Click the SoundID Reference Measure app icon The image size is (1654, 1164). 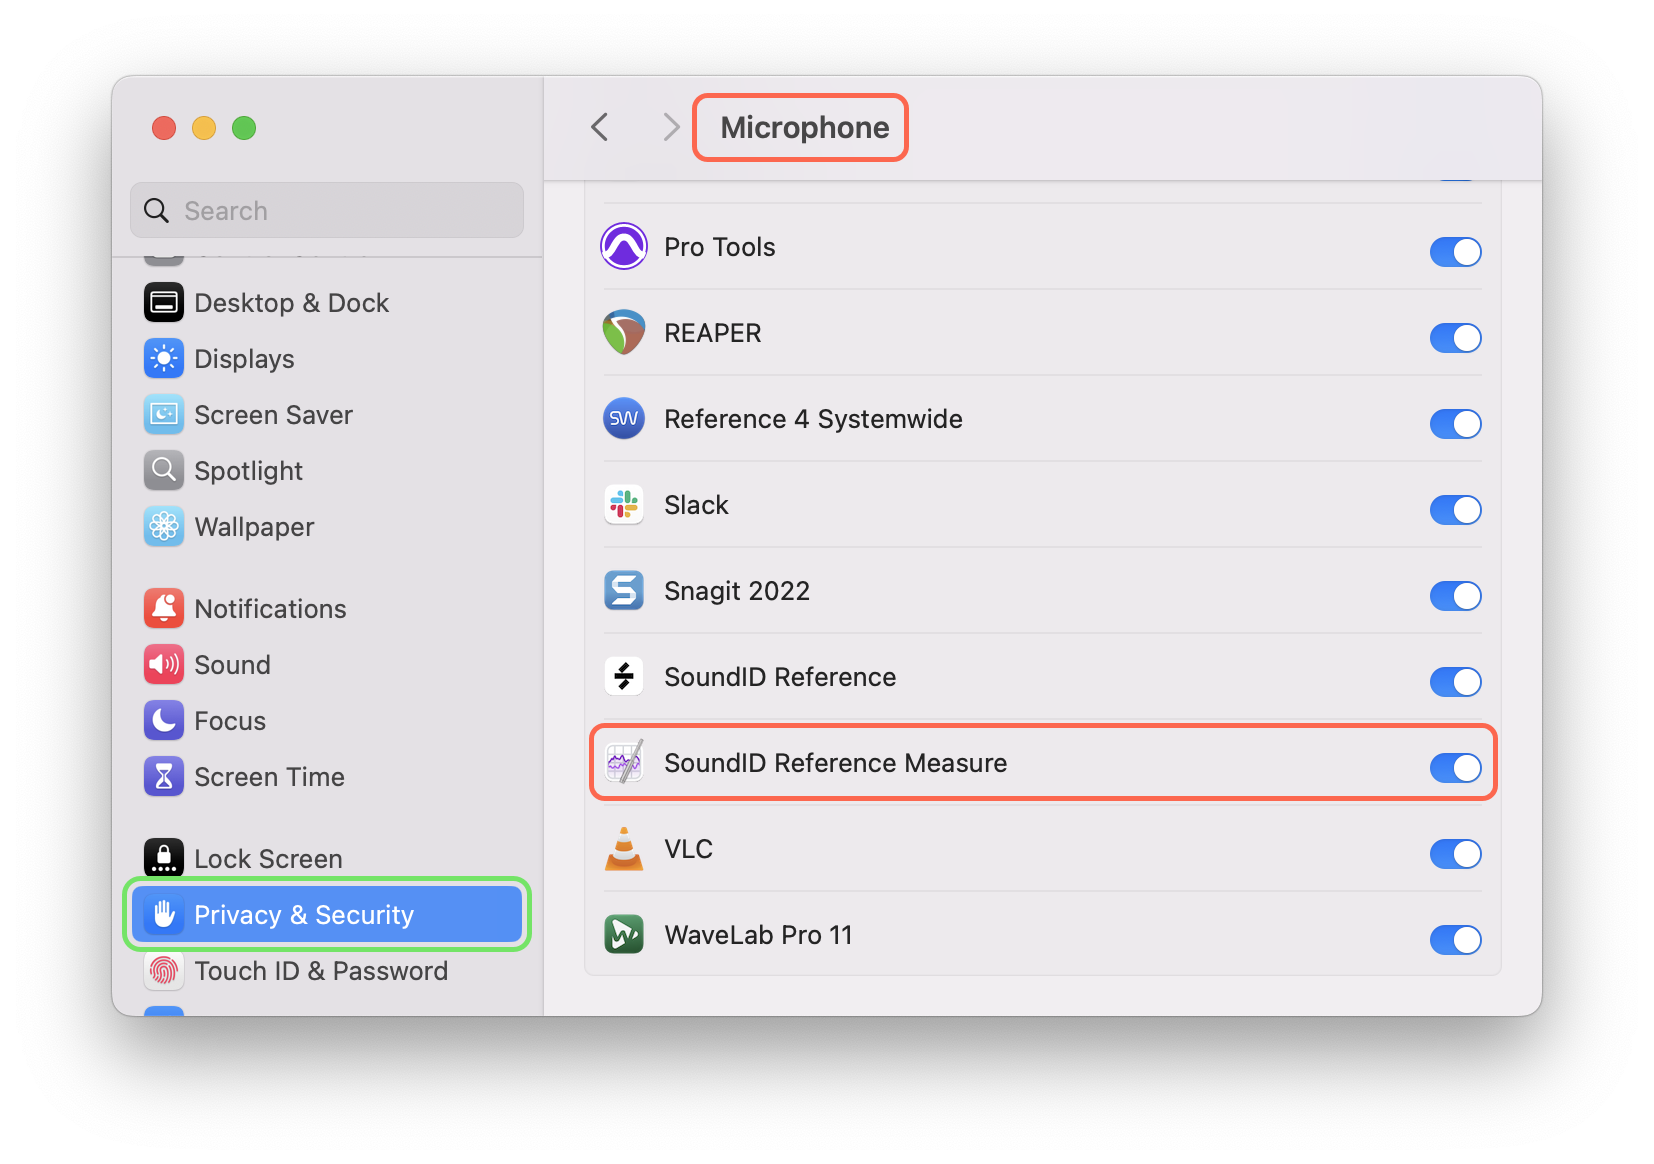624,763
